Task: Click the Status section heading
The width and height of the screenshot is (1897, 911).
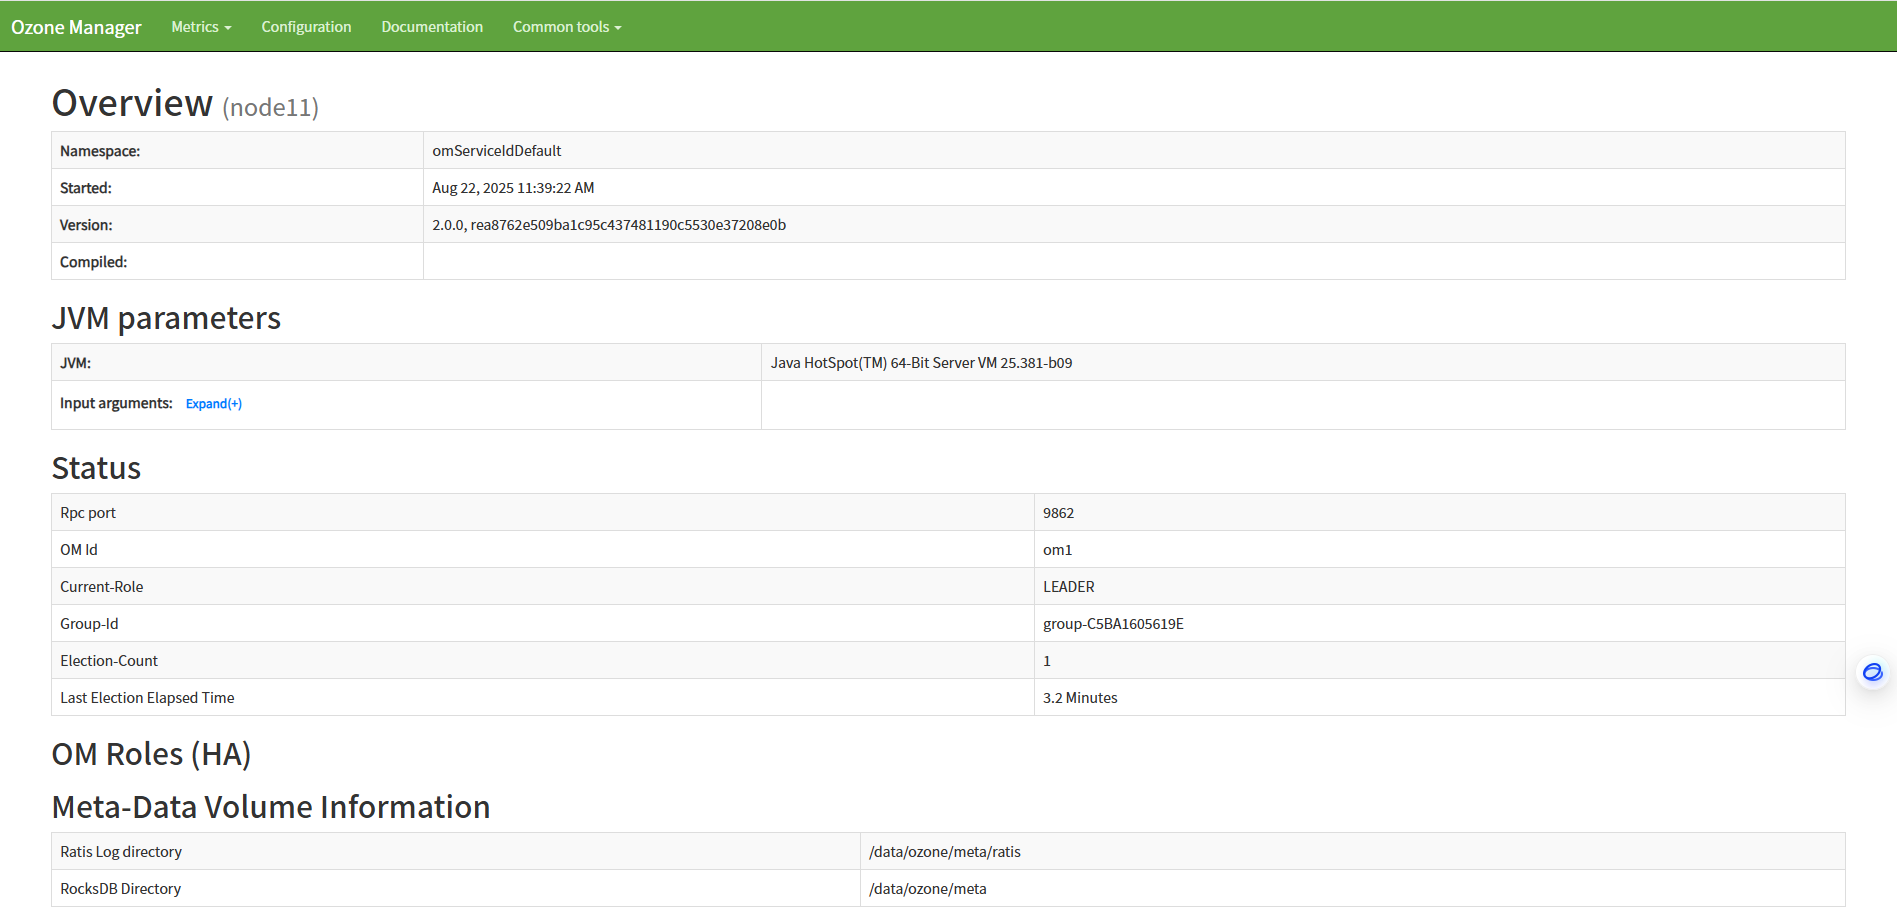Action: pyautogui.click(x=96, y=468)
